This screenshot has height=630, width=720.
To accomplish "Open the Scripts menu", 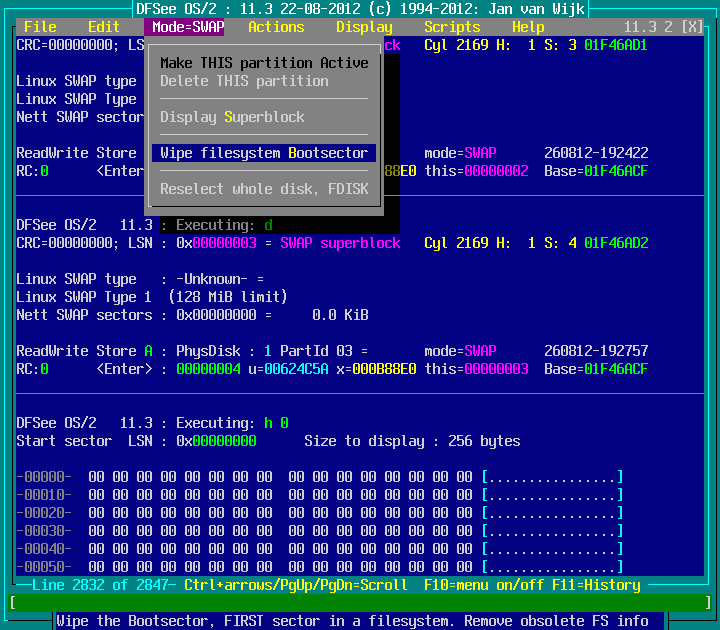I will click(452, 27).
